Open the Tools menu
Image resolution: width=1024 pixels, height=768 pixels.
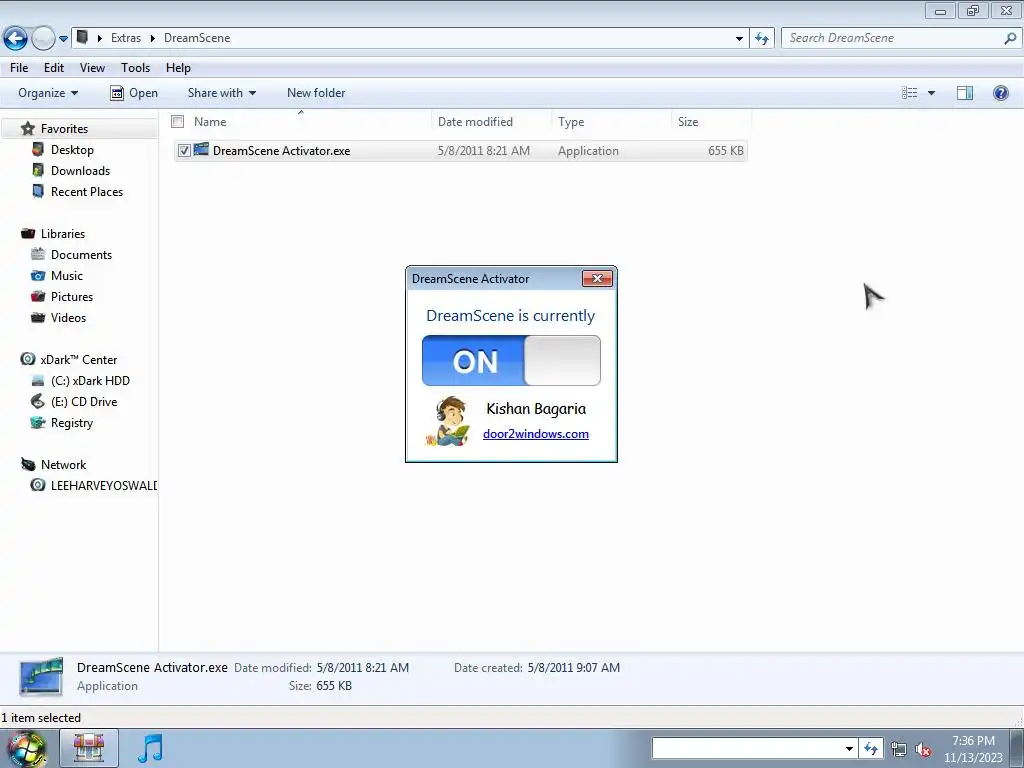pyautogui.click(x=135, y=68)
